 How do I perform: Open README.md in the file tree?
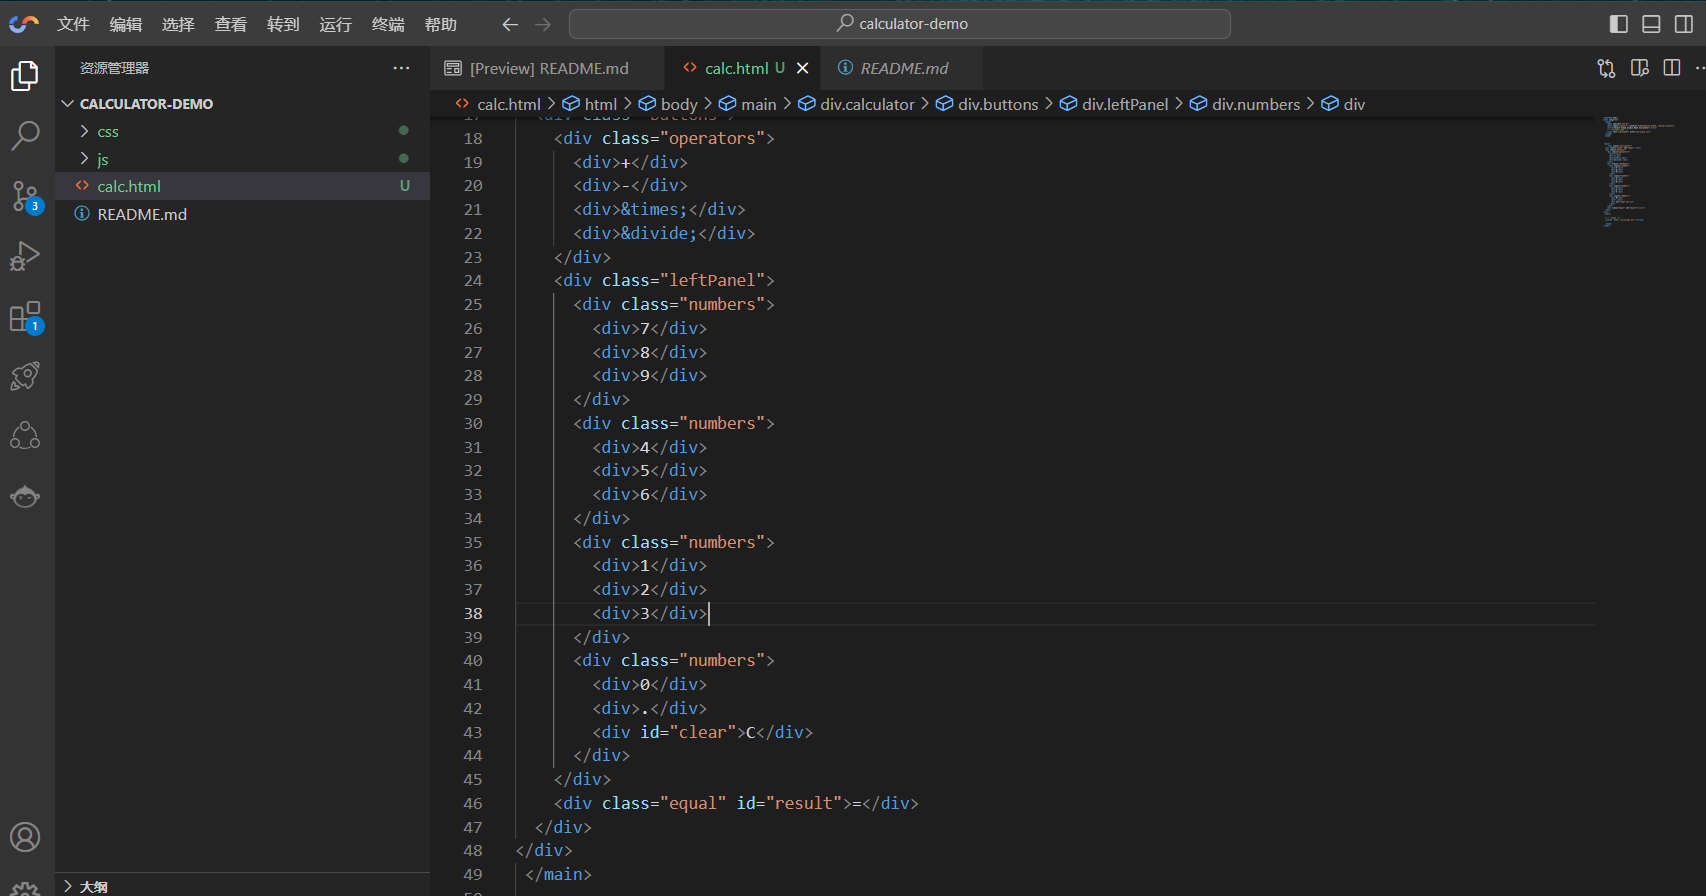point(242,214)
